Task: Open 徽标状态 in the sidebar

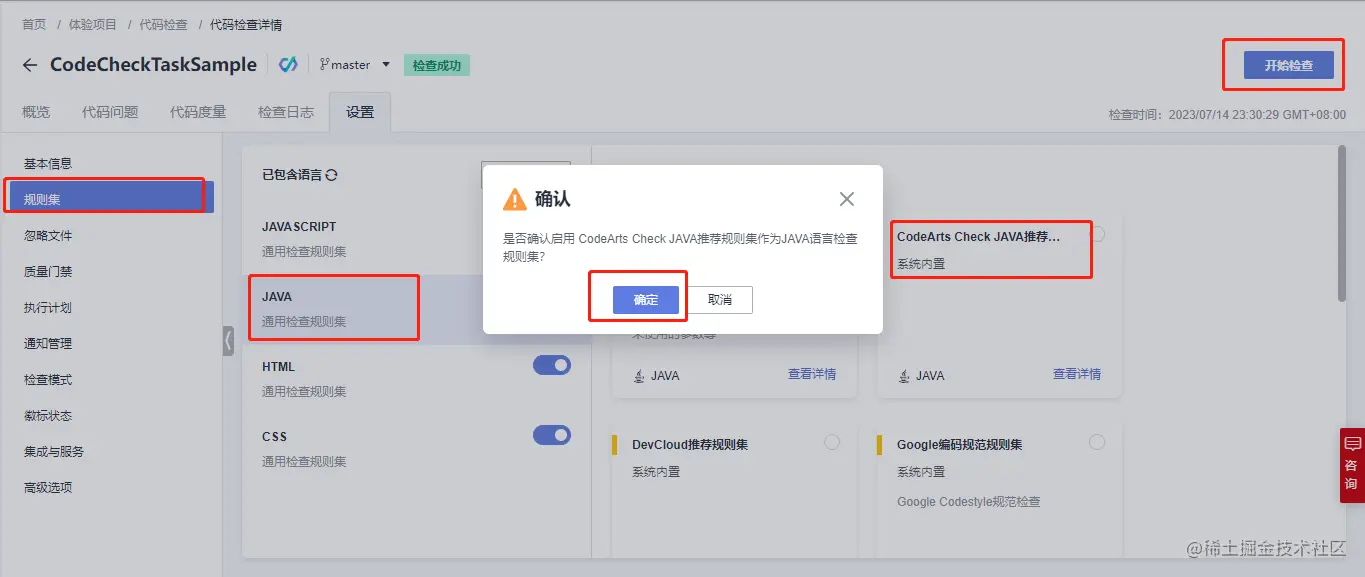Action: tap(48, 416)
